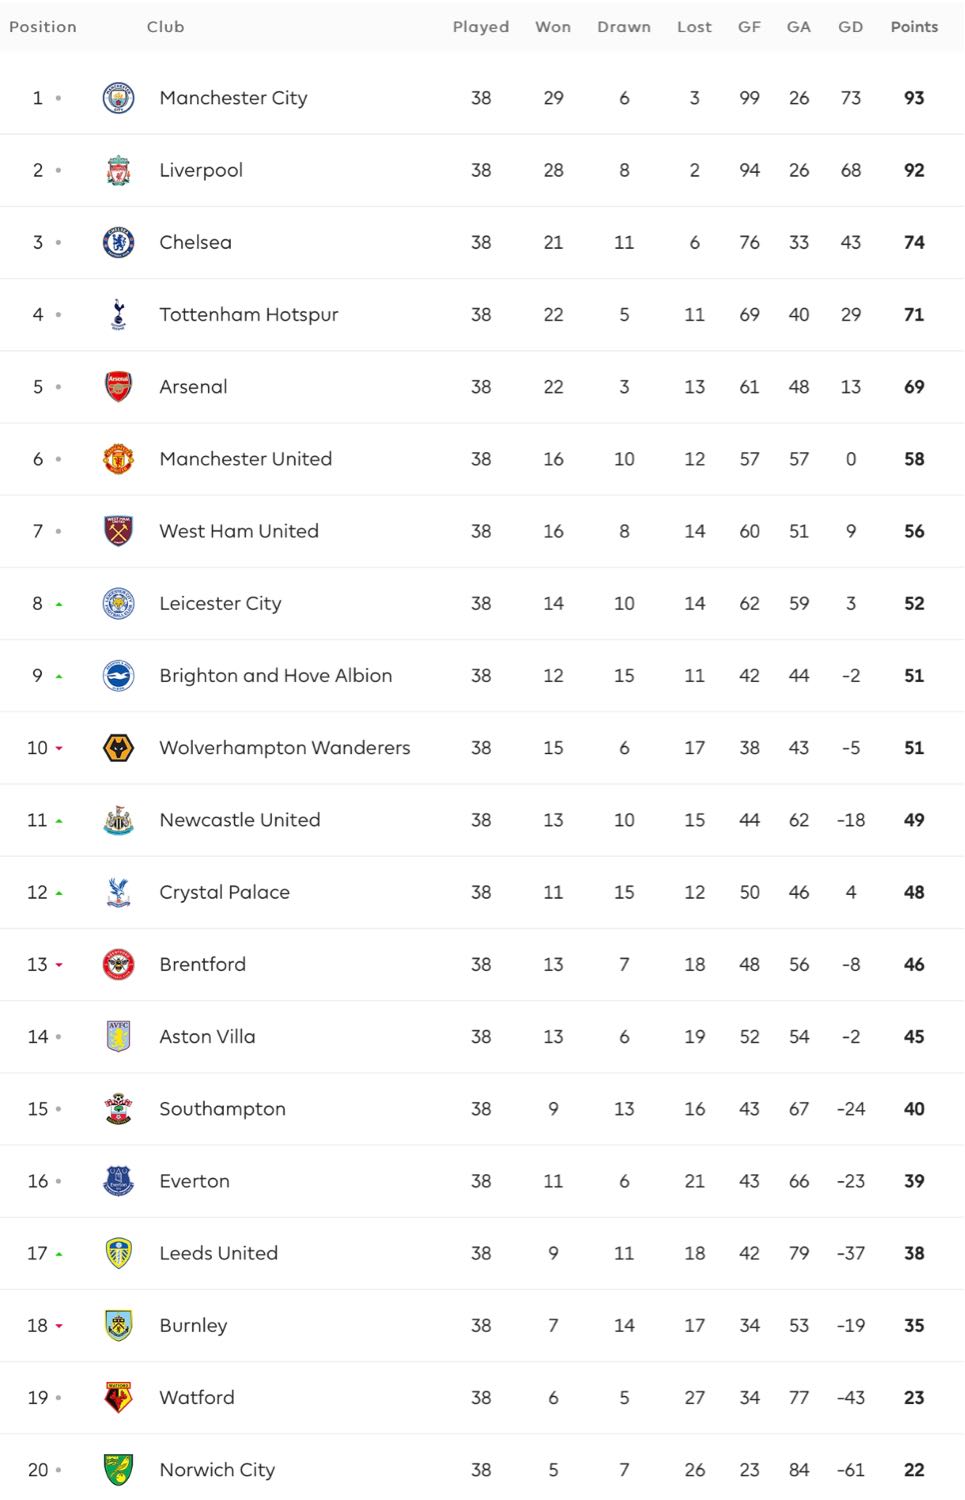Click the Liverpool club crest
Screen dimensions: 965x1500
pyautogui.click(x=118, y=170)
